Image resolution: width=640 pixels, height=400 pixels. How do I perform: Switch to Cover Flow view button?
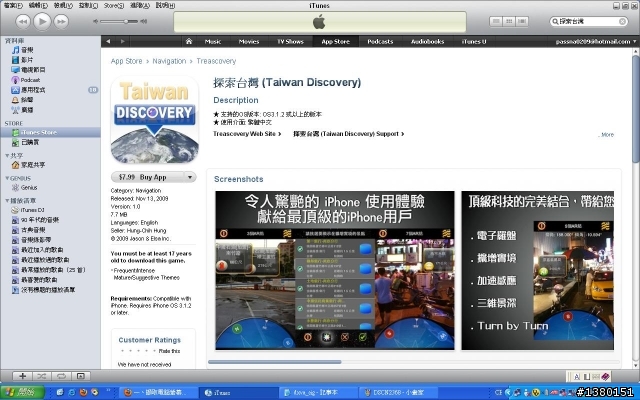(522, 21)
